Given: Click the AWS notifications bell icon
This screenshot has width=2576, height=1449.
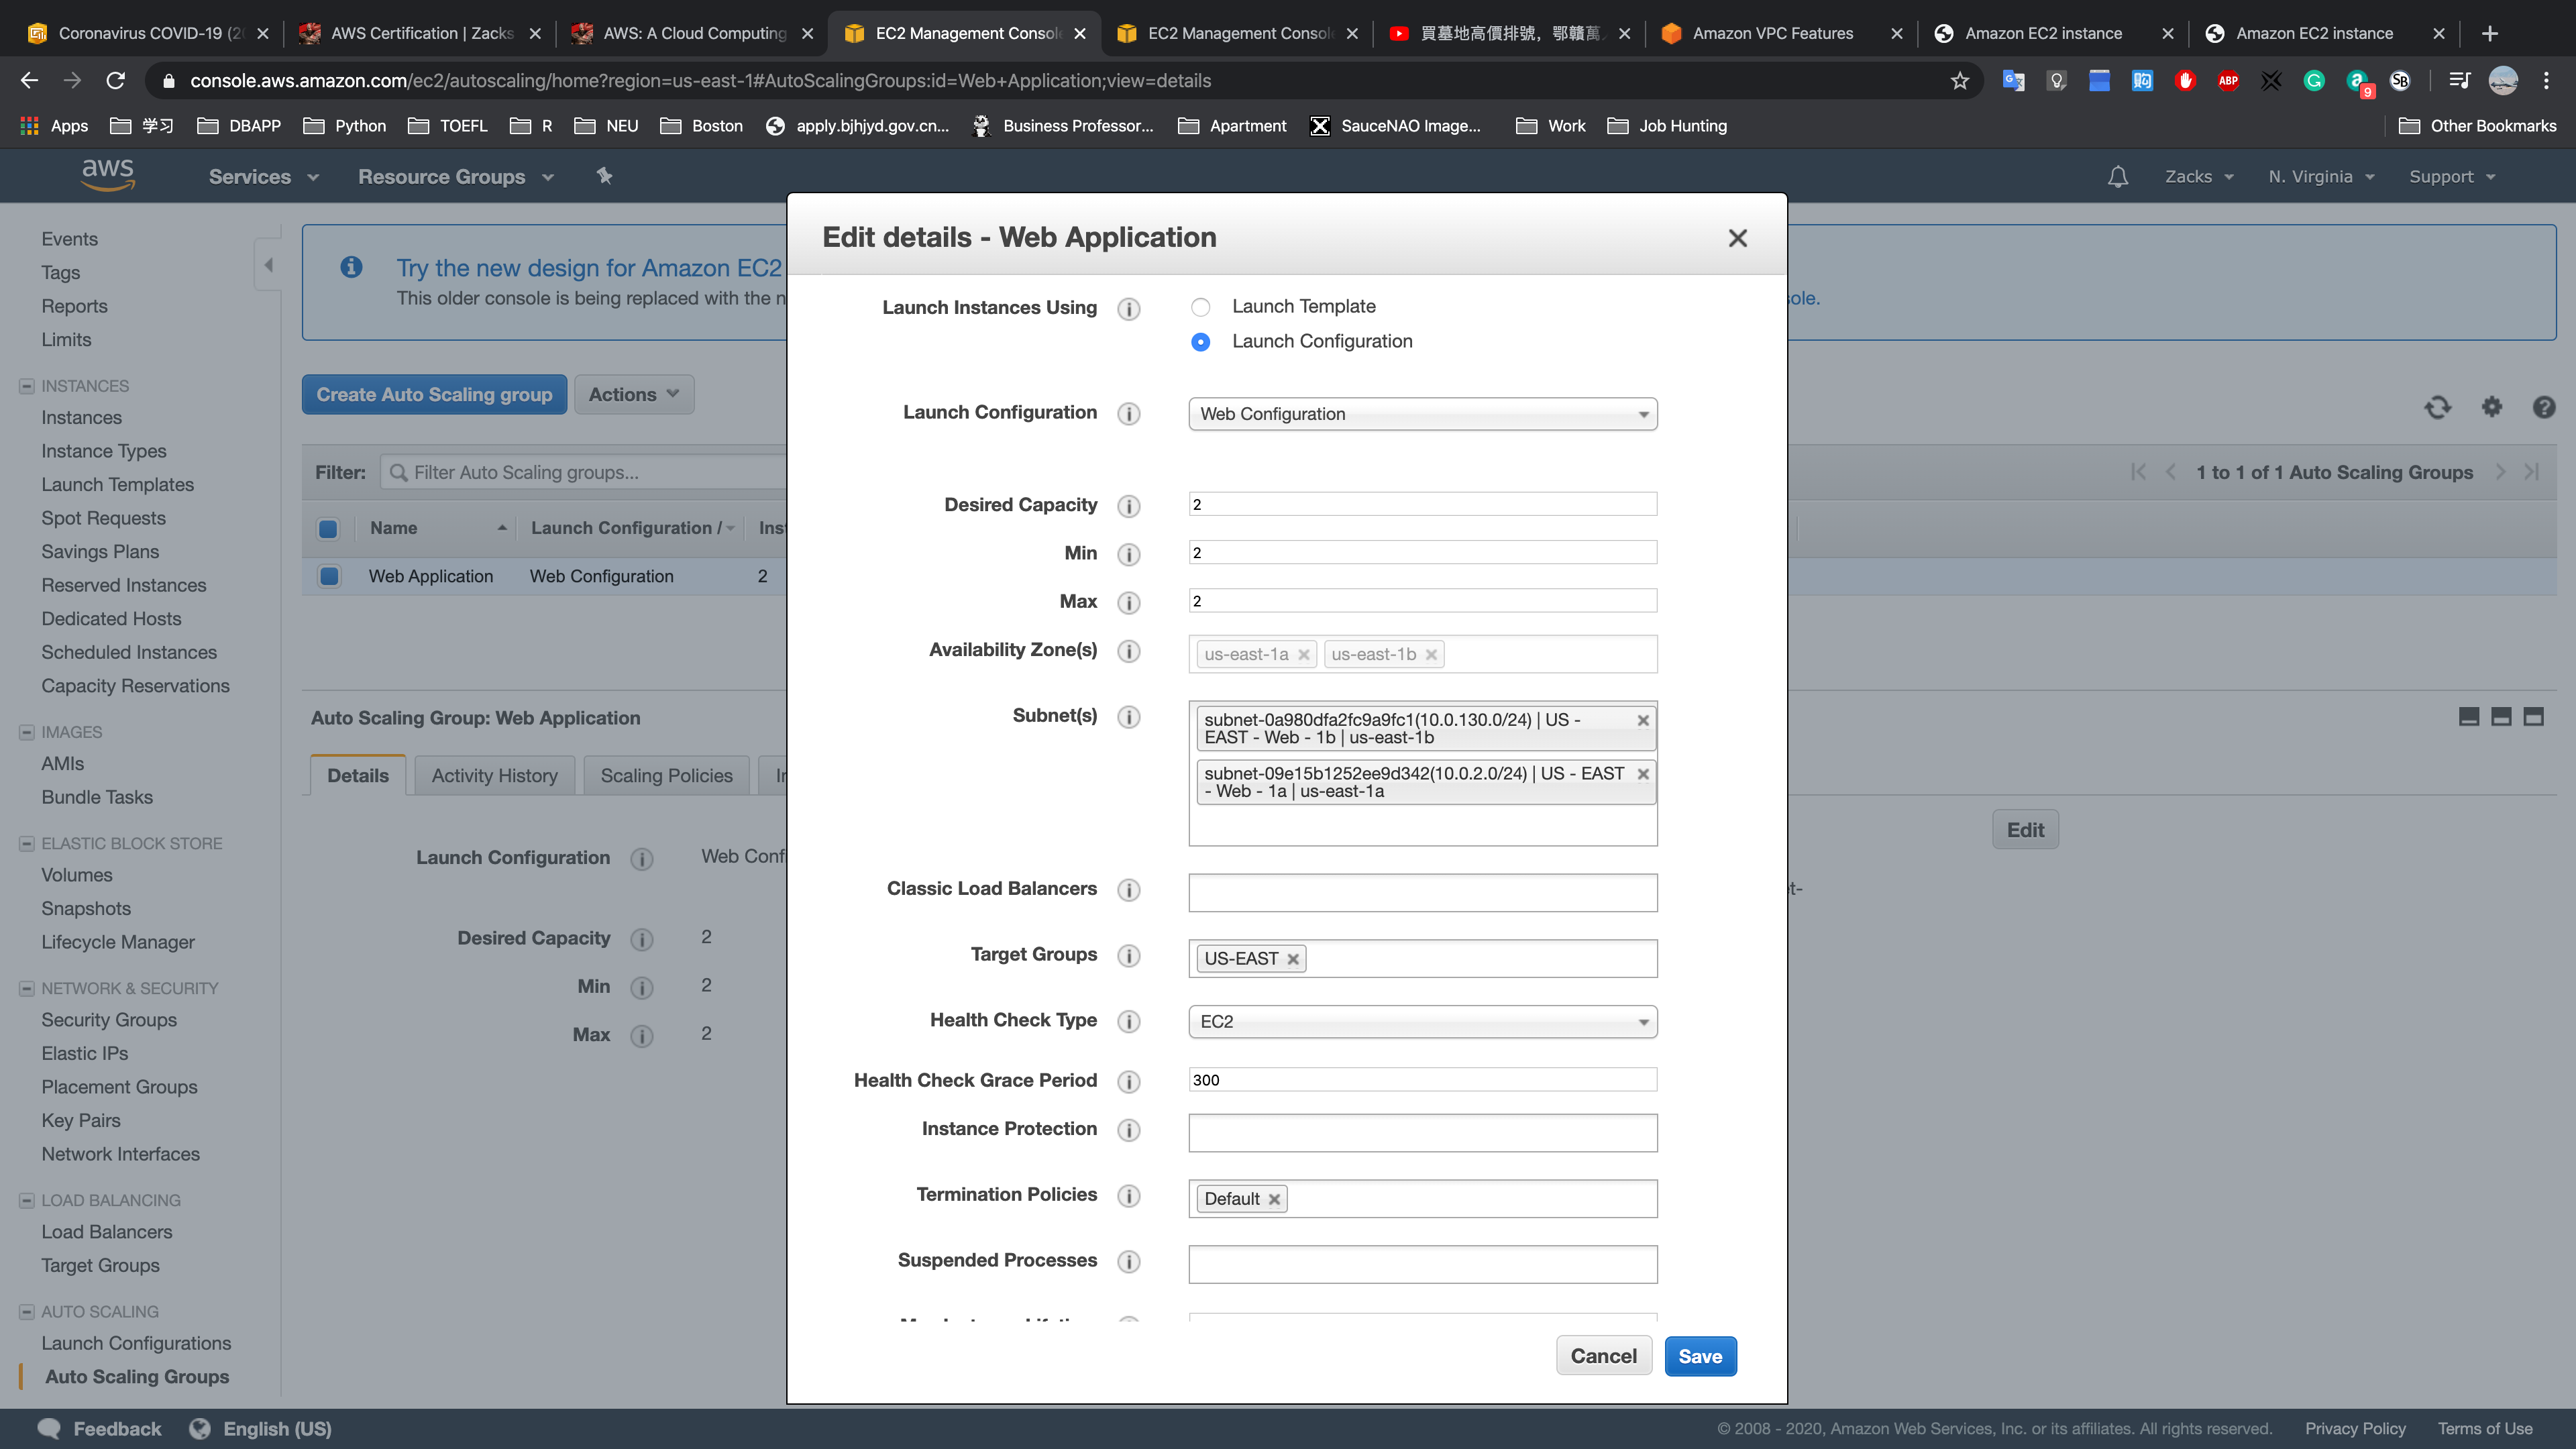Looking at the screenshot, I should (2117, 177).
